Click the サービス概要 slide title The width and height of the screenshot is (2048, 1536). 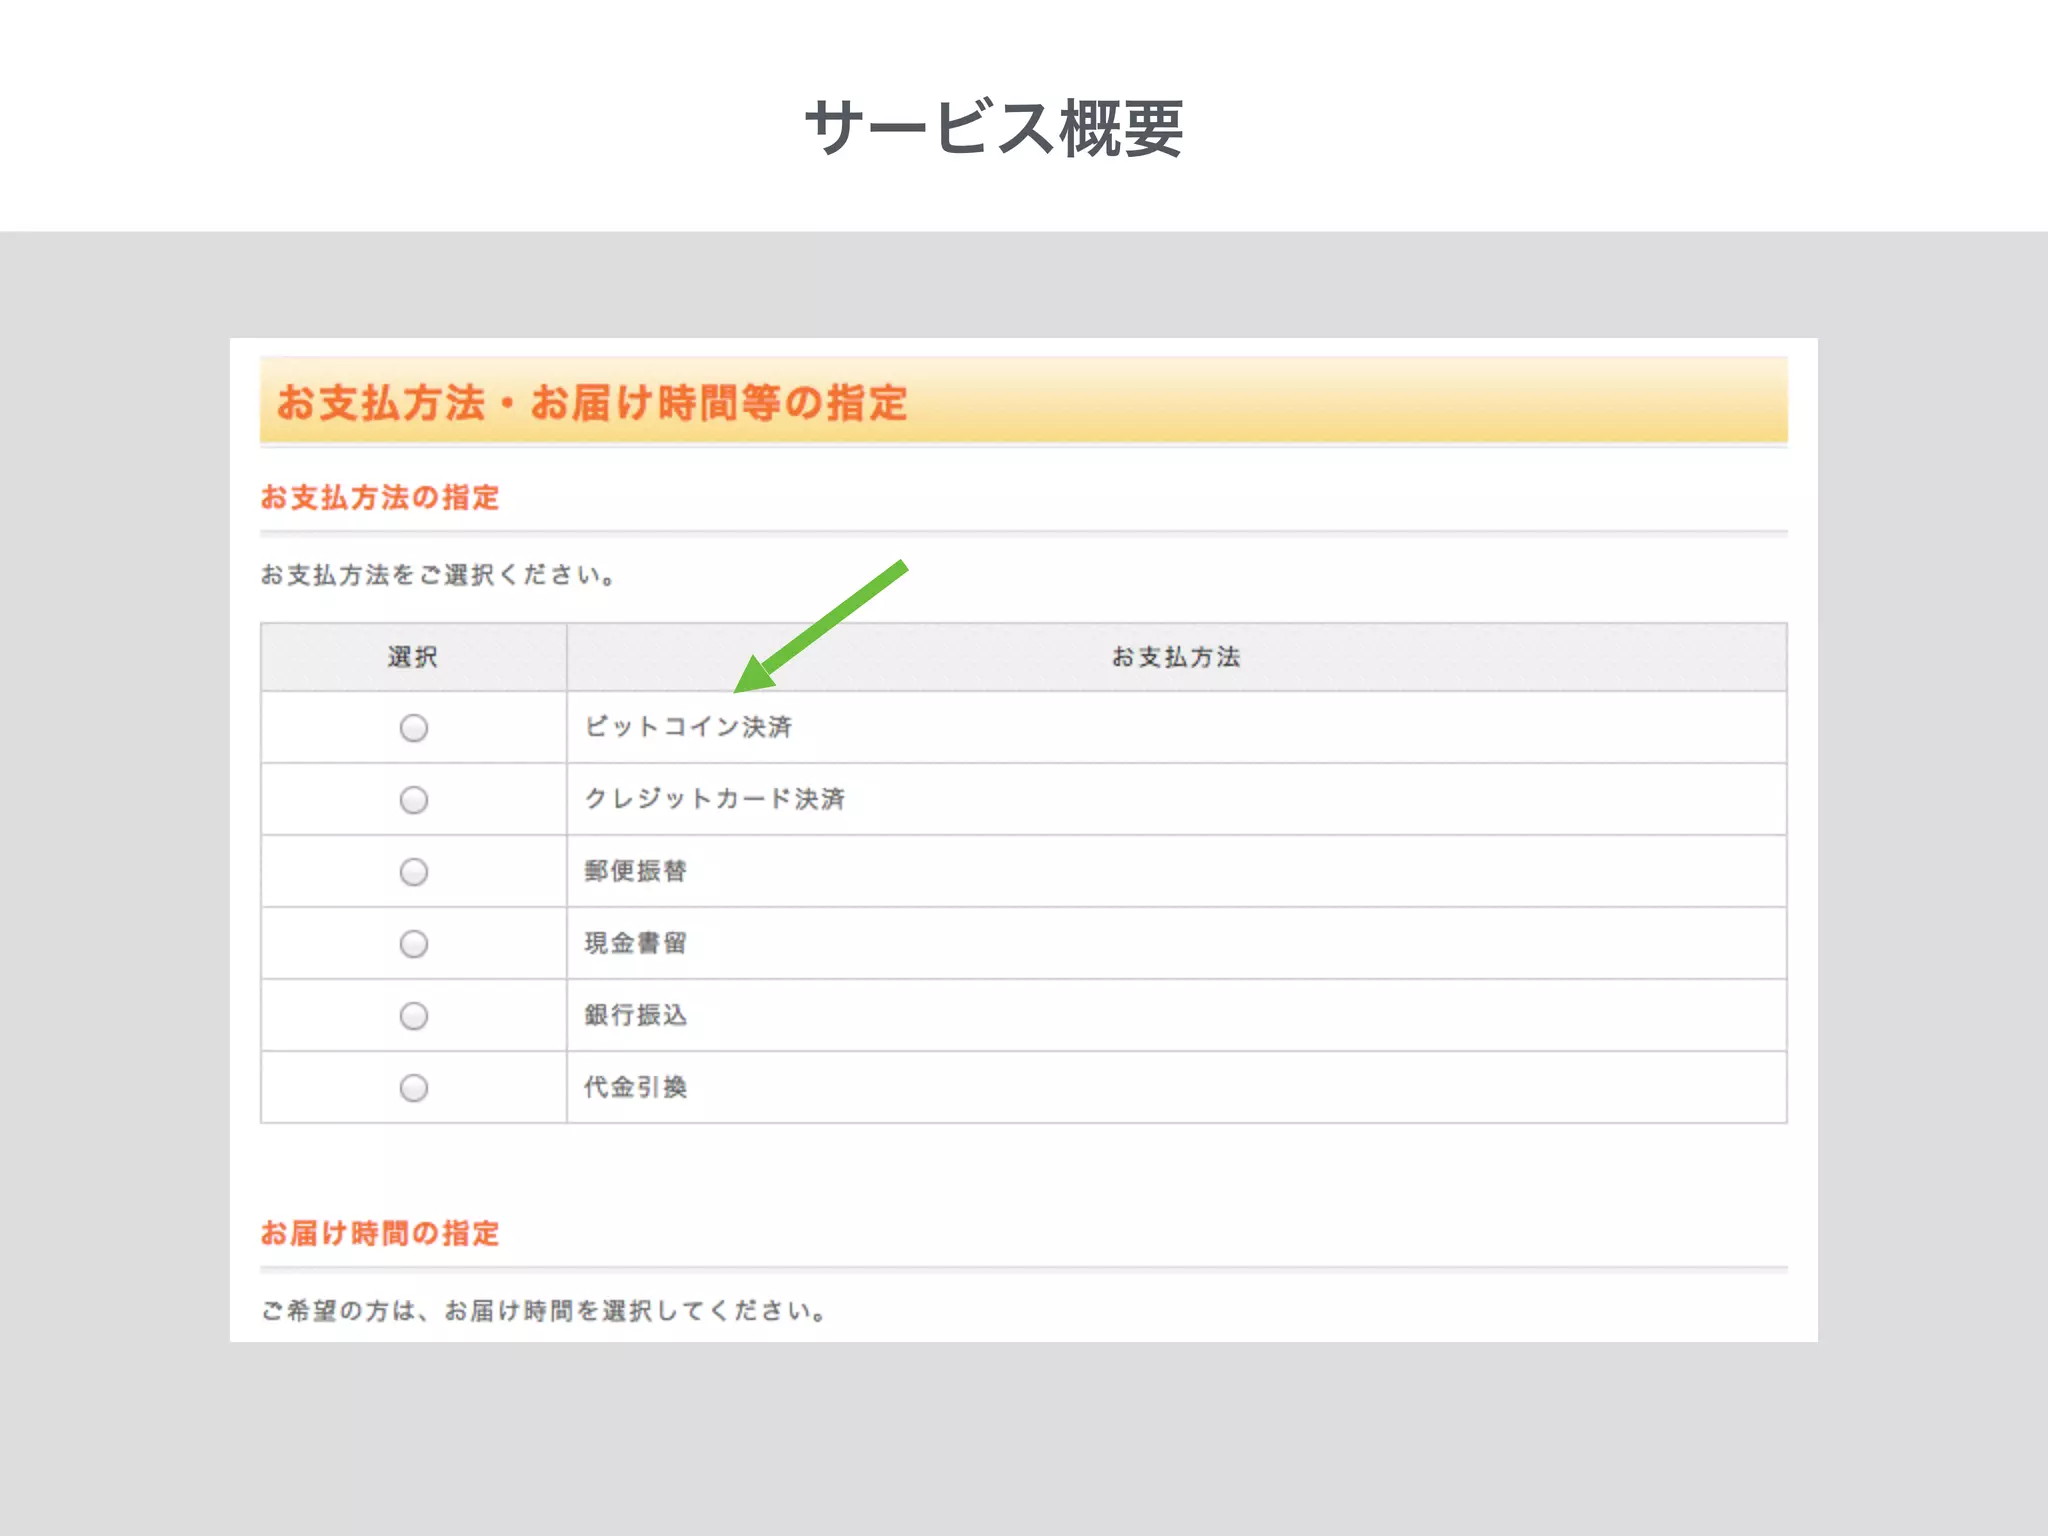[994, 128]
